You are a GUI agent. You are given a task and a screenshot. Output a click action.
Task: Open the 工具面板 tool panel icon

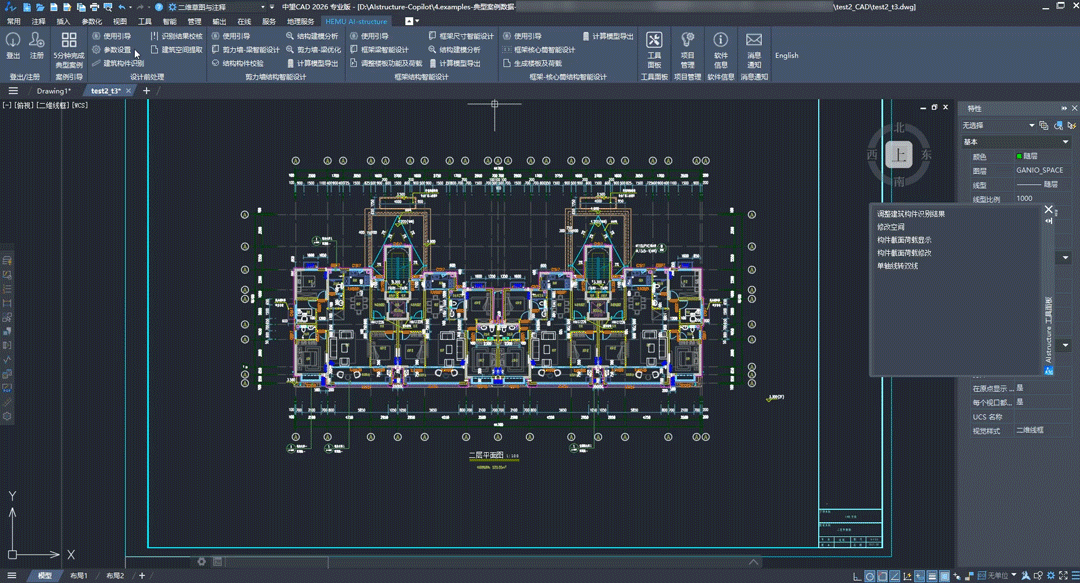(x=654, y=41)
